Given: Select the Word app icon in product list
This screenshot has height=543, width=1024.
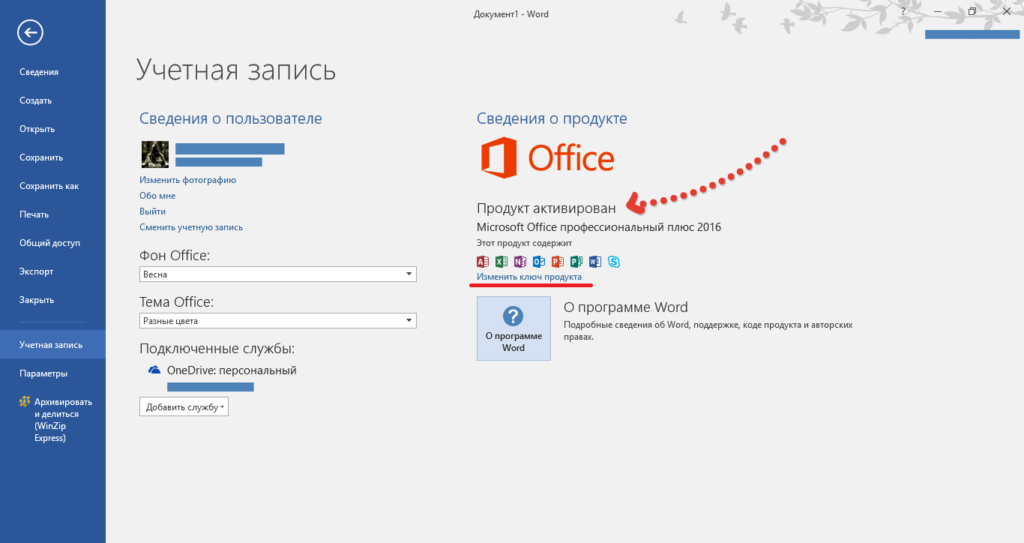Looking at the screenshot, I should point(595,262).
